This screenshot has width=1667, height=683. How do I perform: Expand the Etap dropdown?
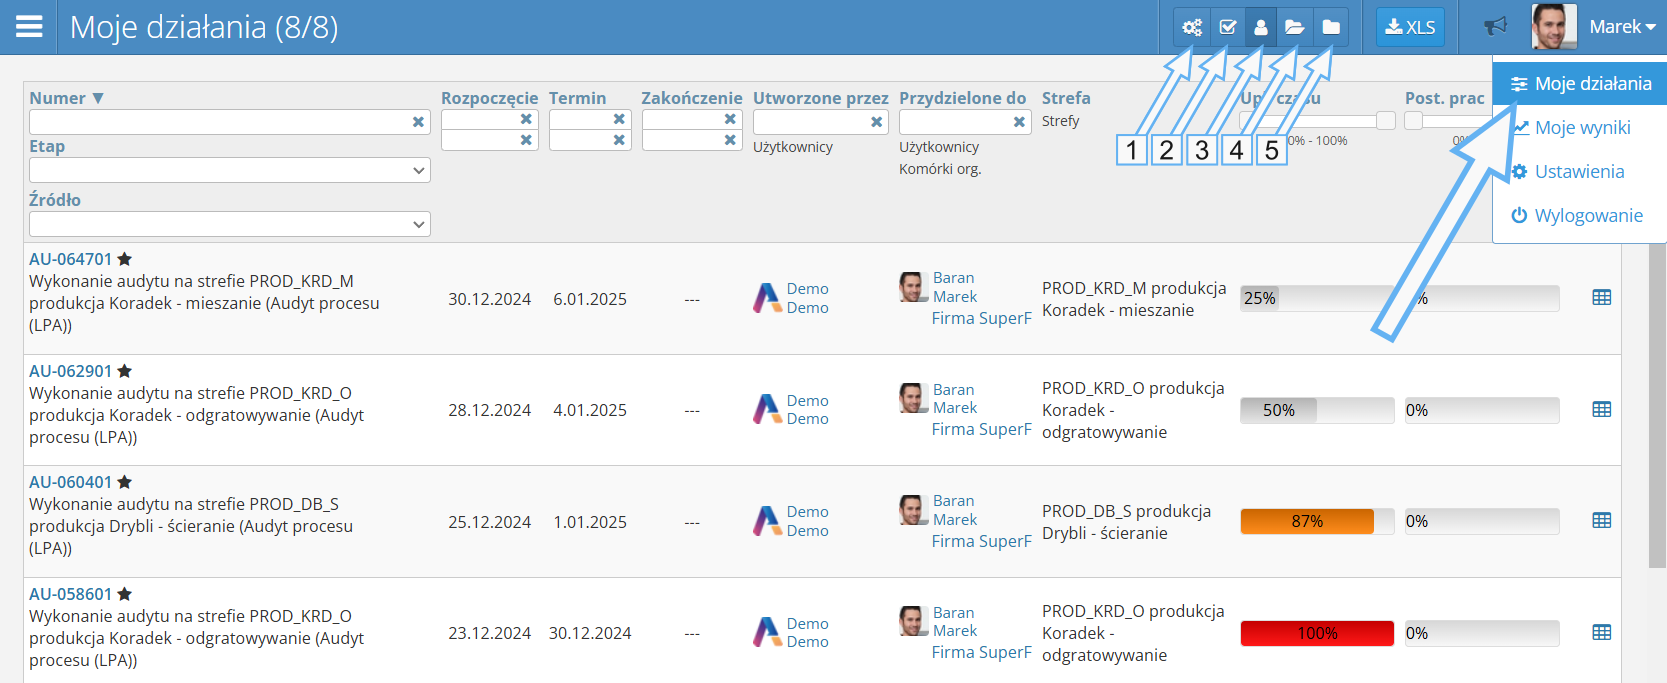[230, 171]
